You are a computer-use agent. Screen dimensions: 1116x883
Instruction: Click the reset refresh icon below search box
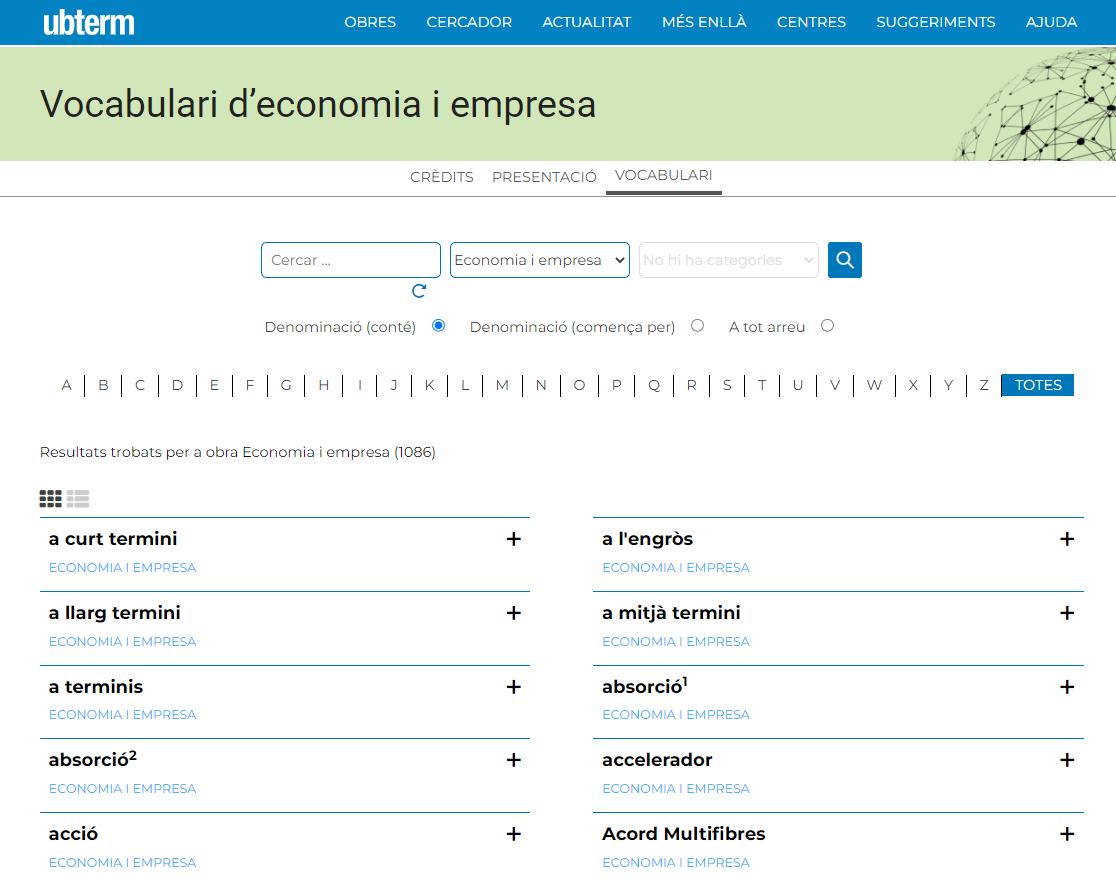coord(419,291)
